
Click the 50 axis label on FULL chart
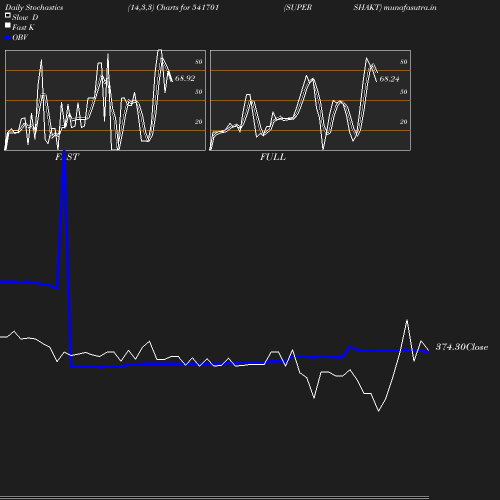[x=403, y=92]
